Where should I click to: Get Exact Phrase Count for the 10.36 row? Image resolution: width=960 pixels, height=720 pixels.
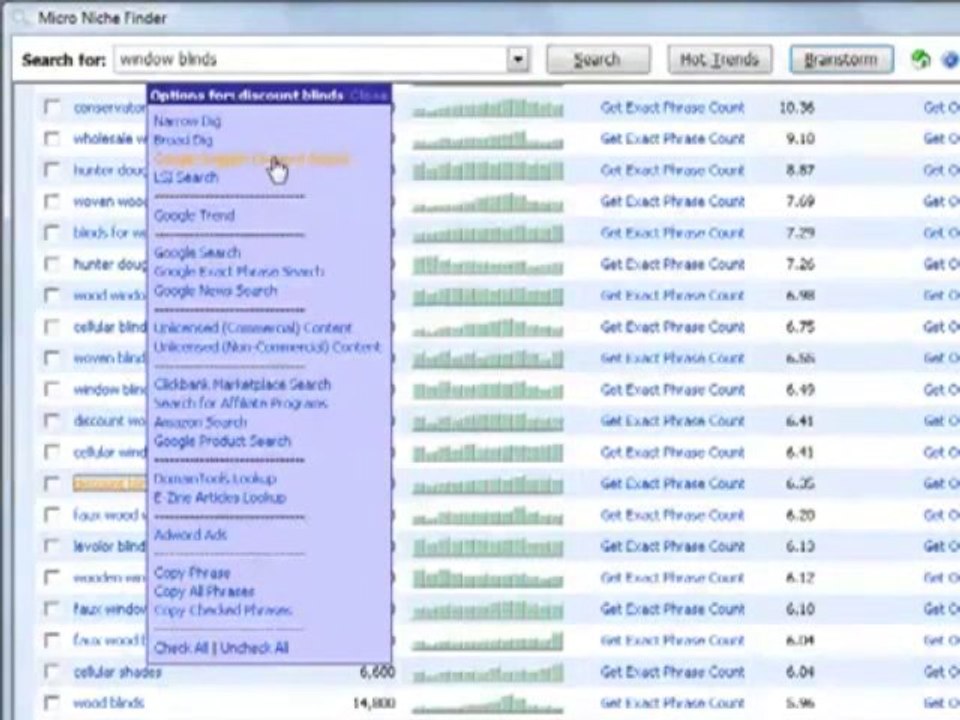(672, 108)
